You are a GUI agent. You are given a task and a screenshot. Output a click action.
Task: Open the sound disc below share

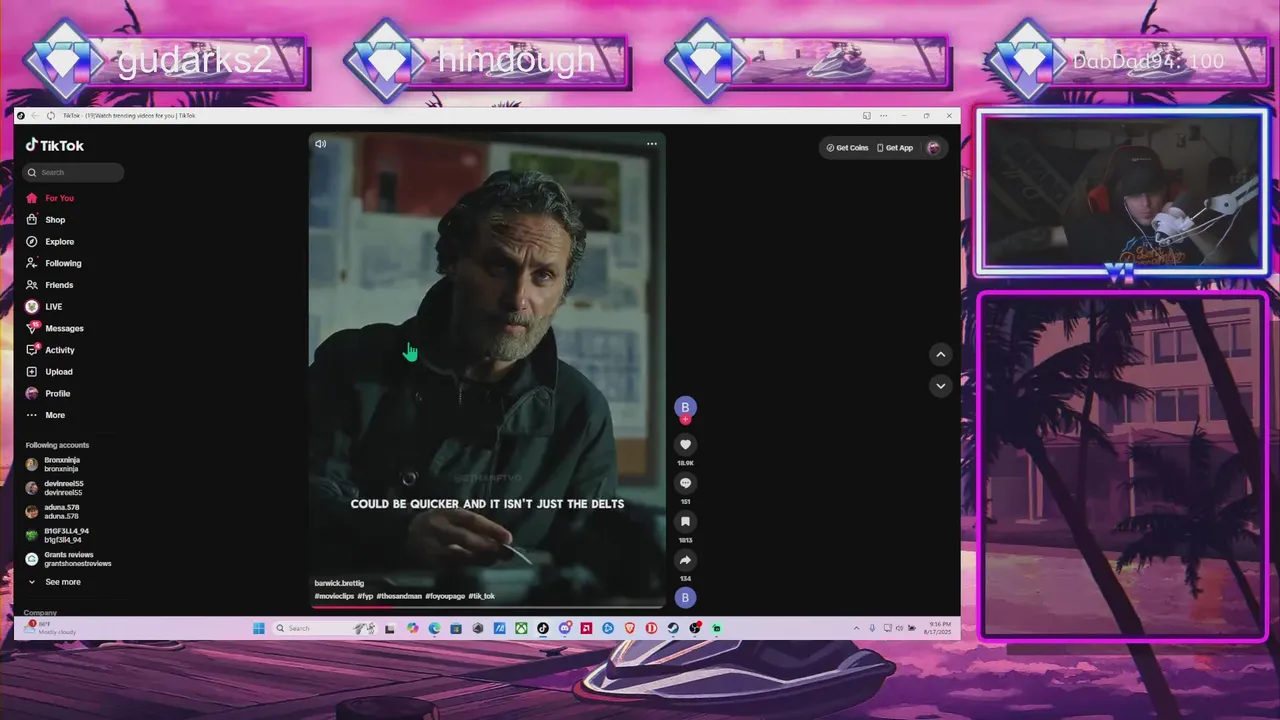click(685, 598)
